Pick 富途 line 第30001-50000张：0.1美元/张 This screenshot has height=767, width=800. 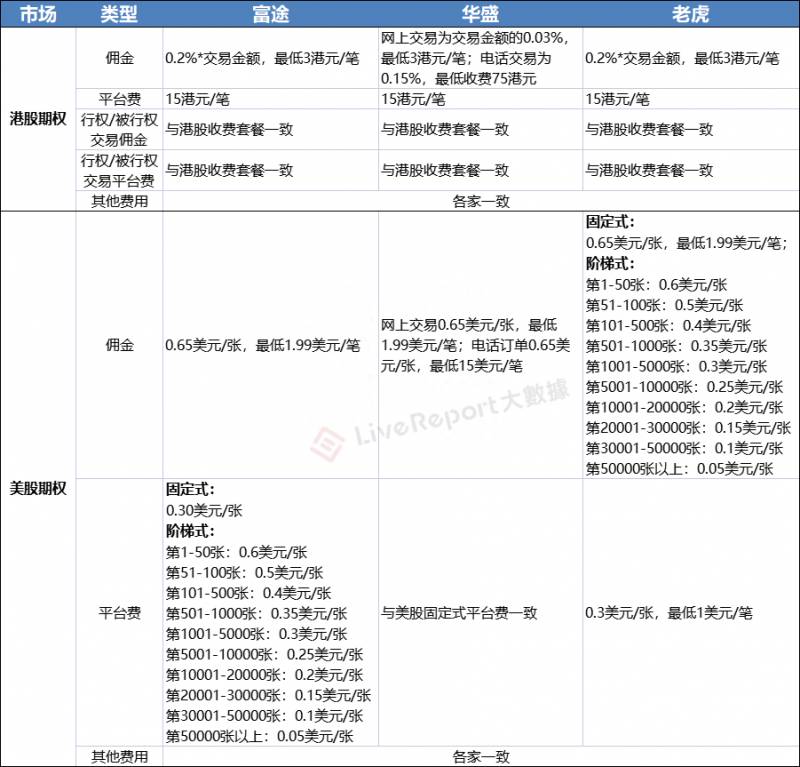(x=264, y=715)
